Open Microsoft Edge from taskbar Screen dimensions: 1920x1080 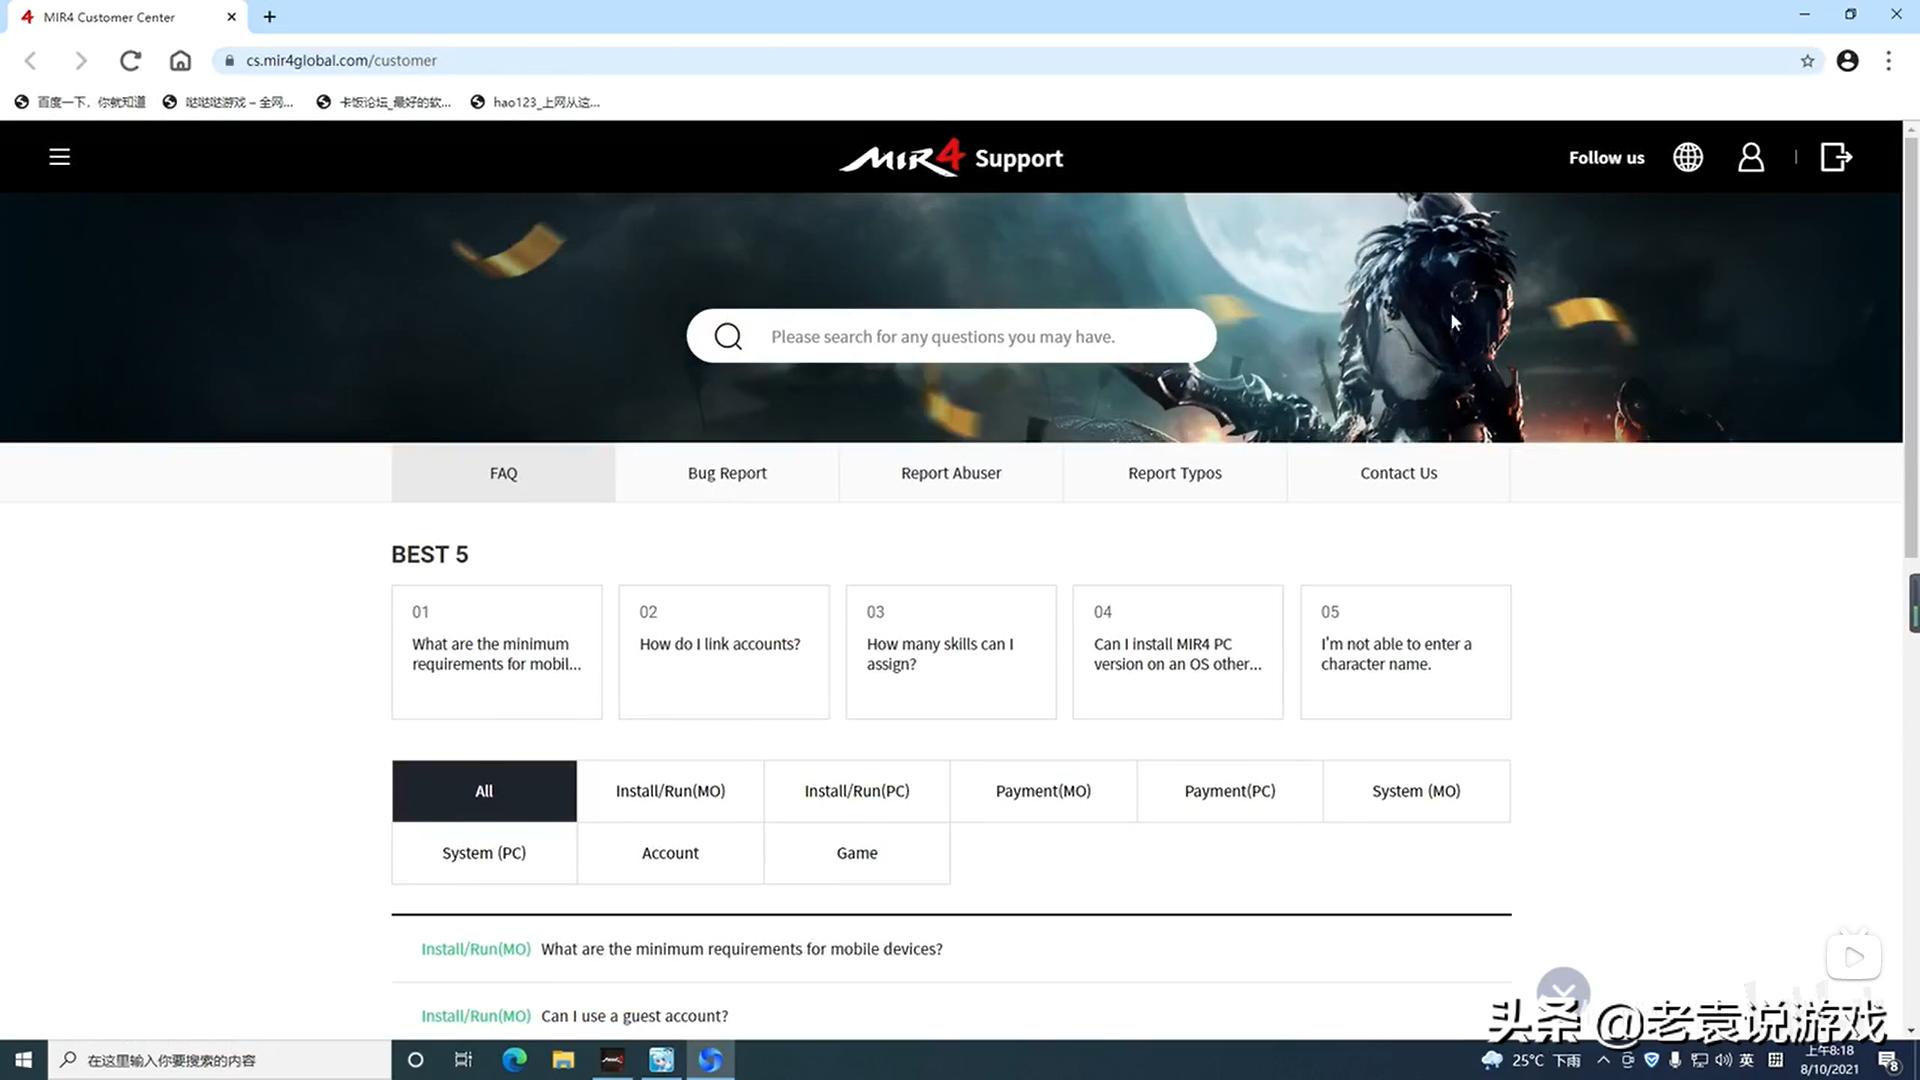514,1060
